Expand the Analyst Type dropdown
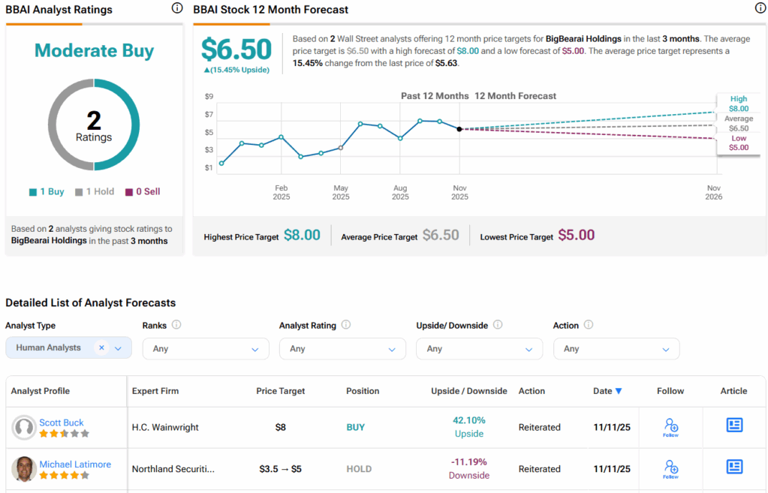Screen dimensions: 768x493 (x=119, y=348)
